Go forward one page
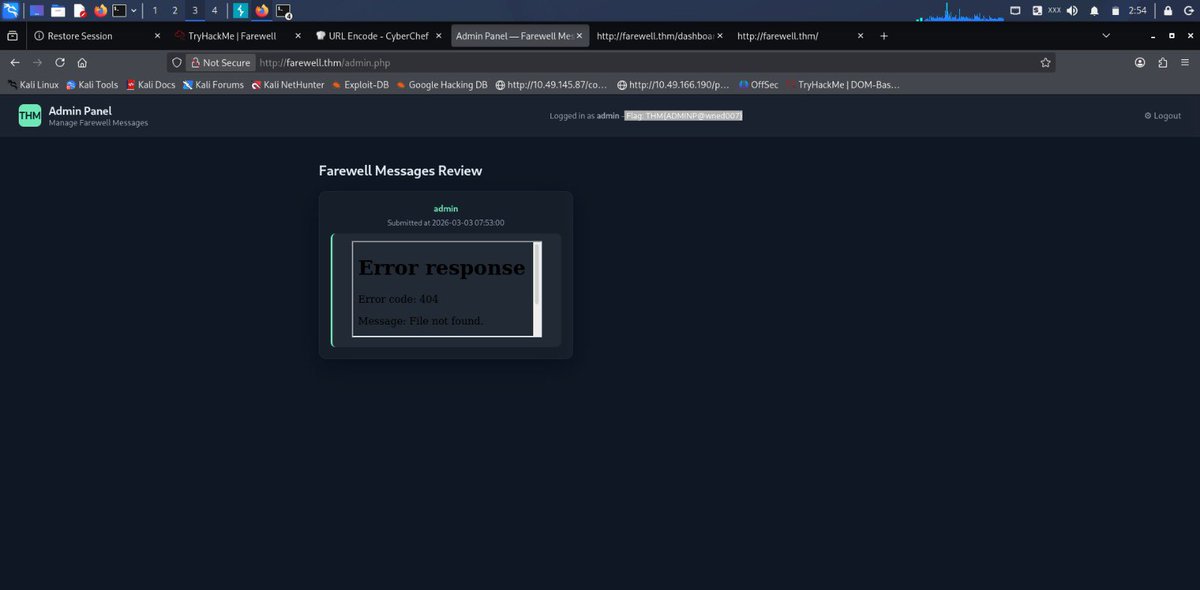This screenshot has width=1200, height=590. (37, 62)
